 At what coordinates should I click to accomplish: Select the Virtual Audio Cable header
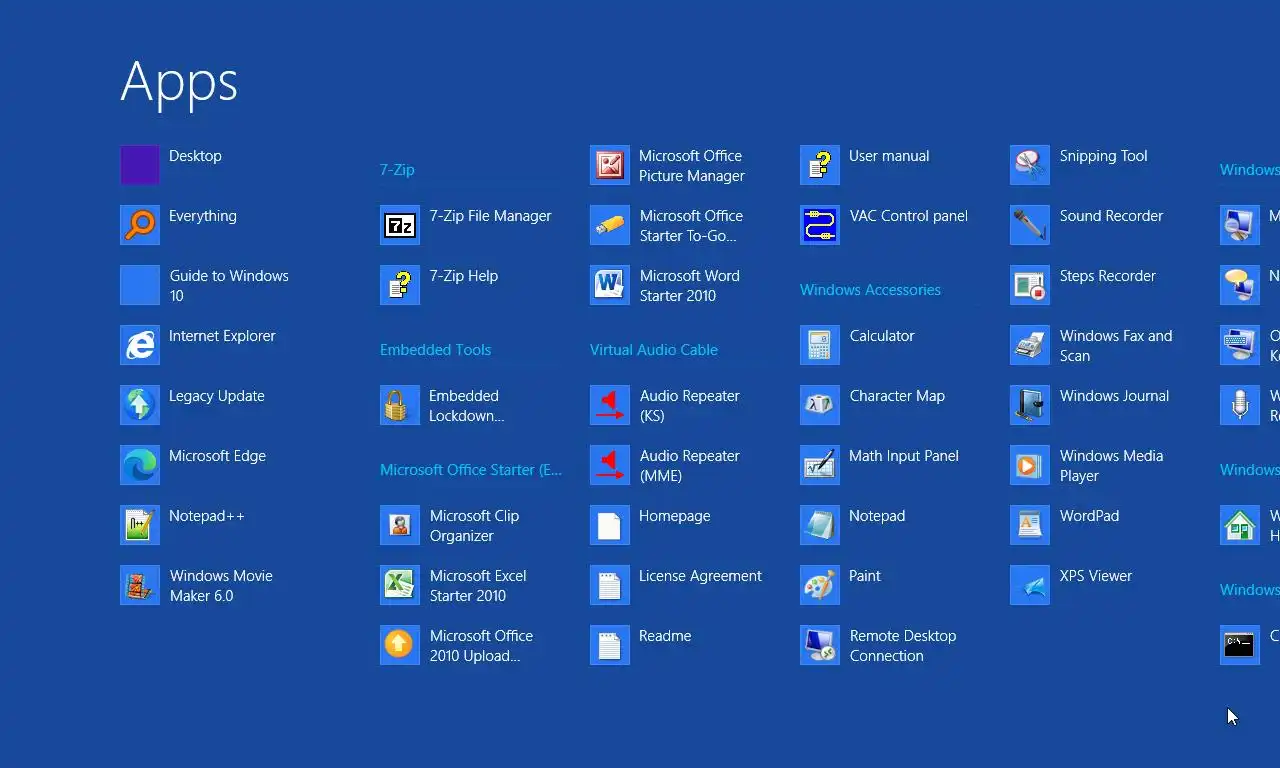654,350
